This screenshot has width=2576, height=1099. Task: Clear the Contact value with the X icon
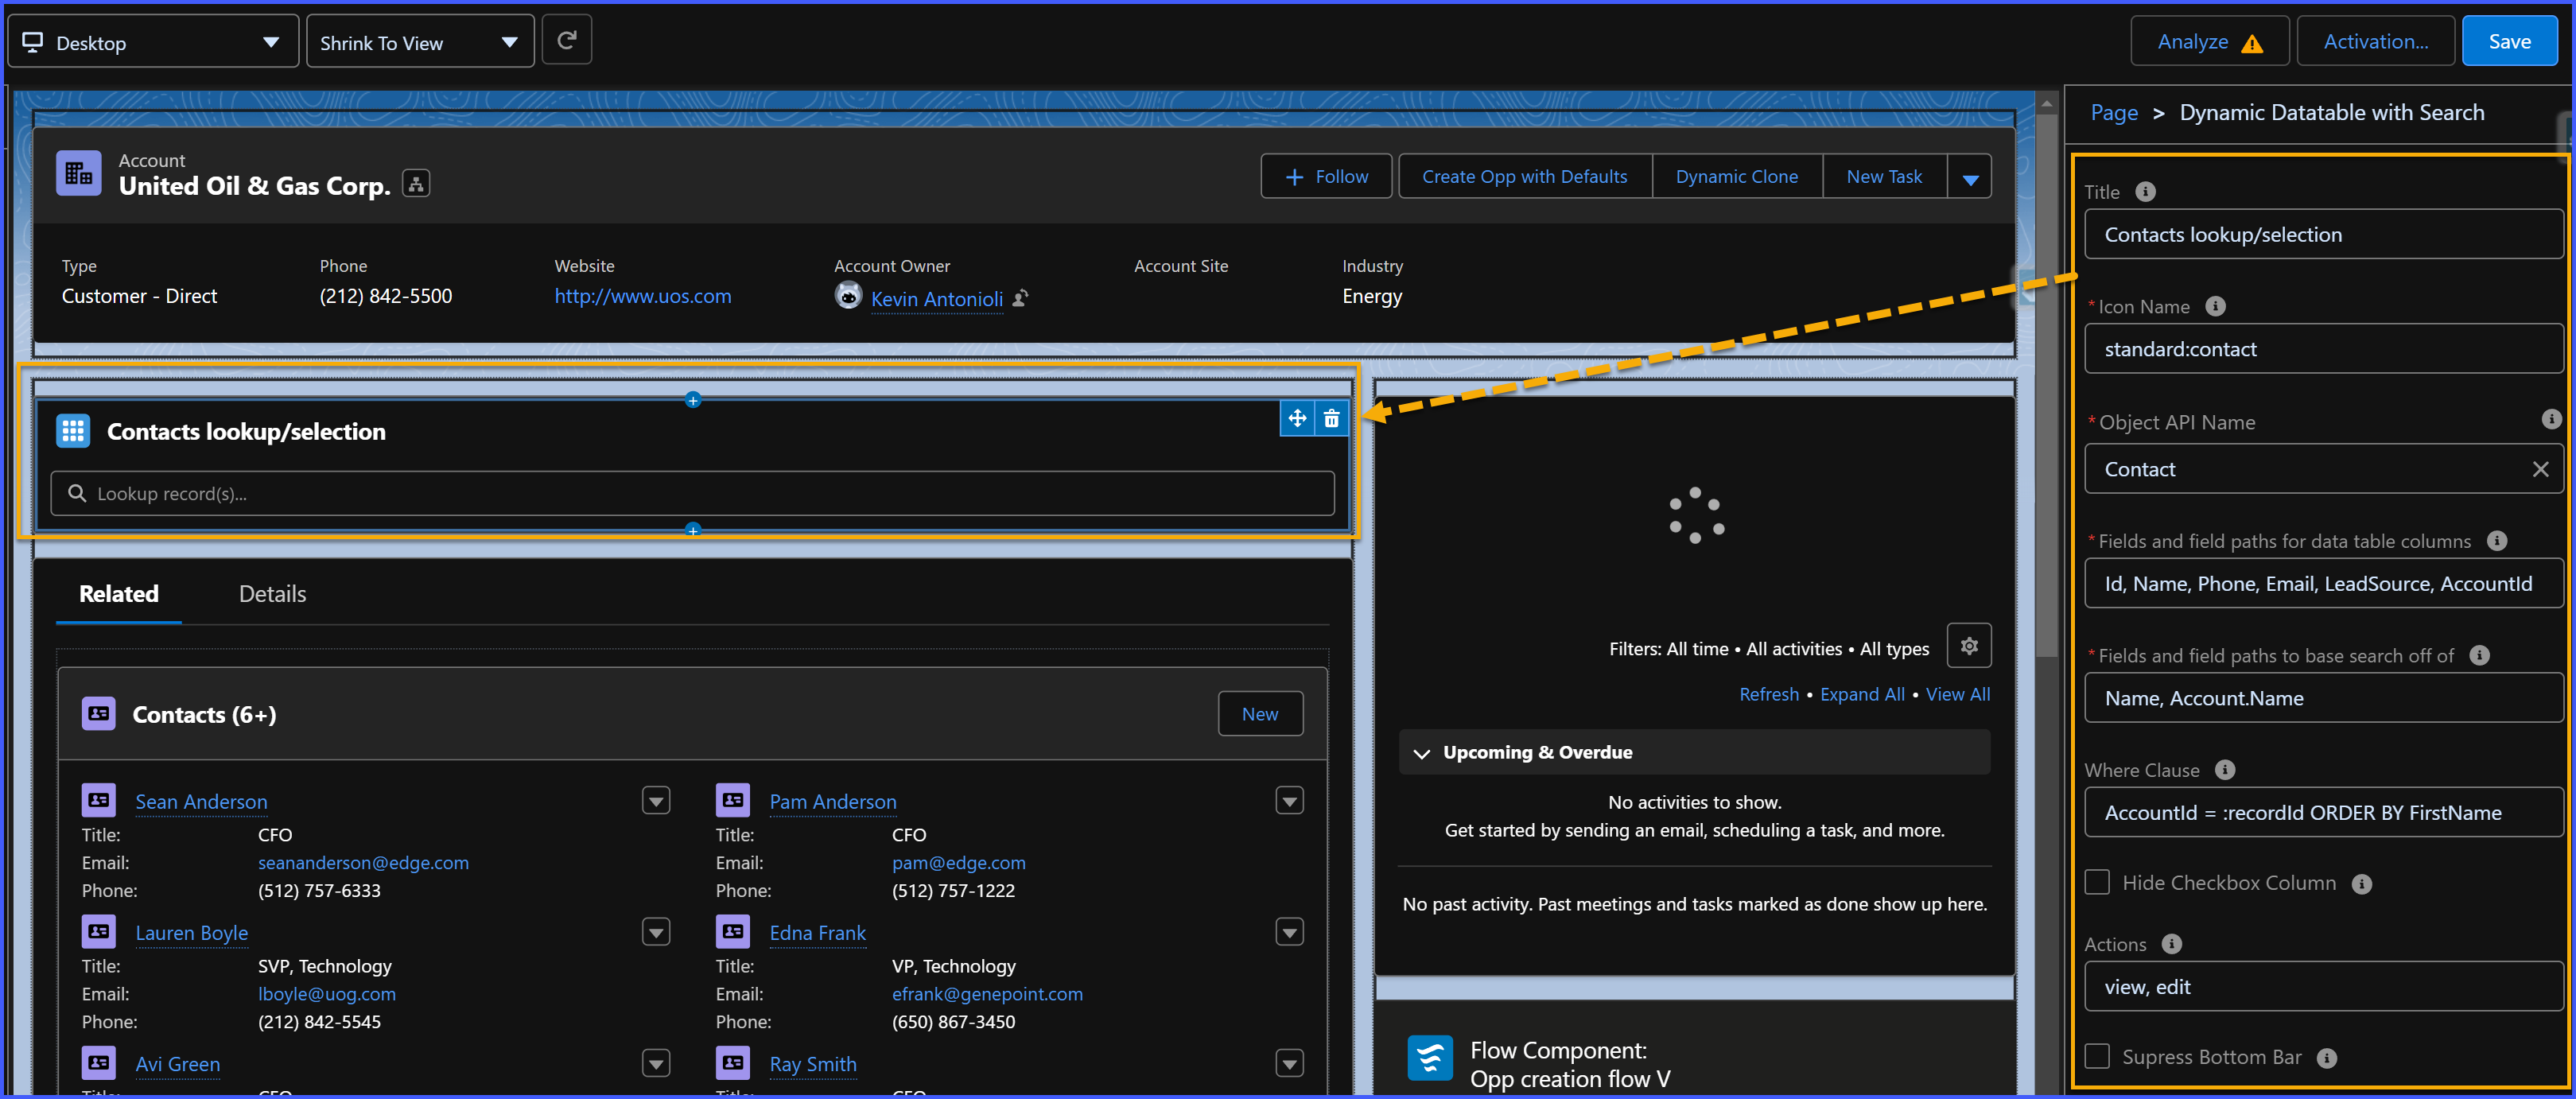pyautogui.click(x=2541, y=469)
